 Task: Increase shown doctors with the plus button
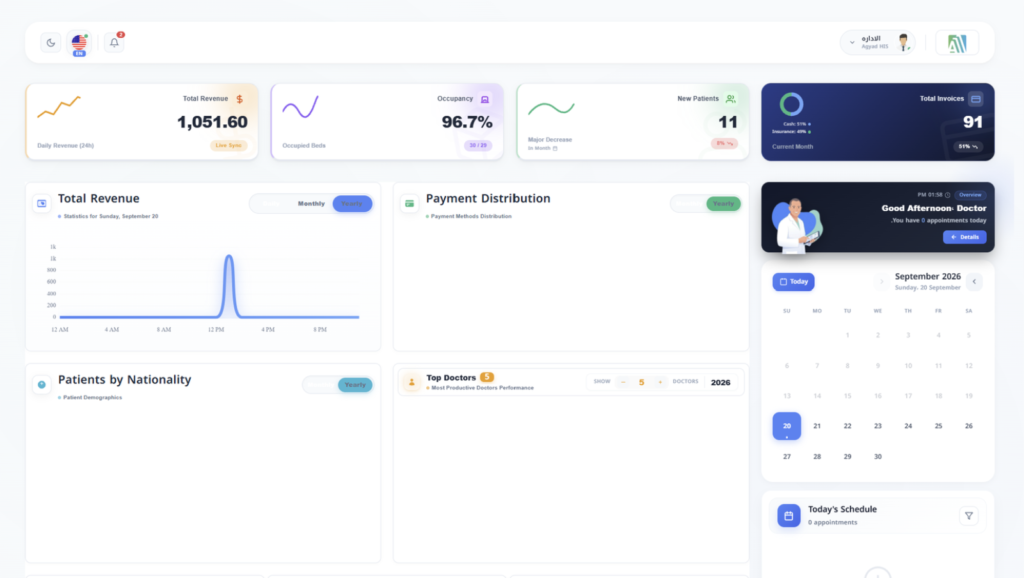tap(660, 382)
